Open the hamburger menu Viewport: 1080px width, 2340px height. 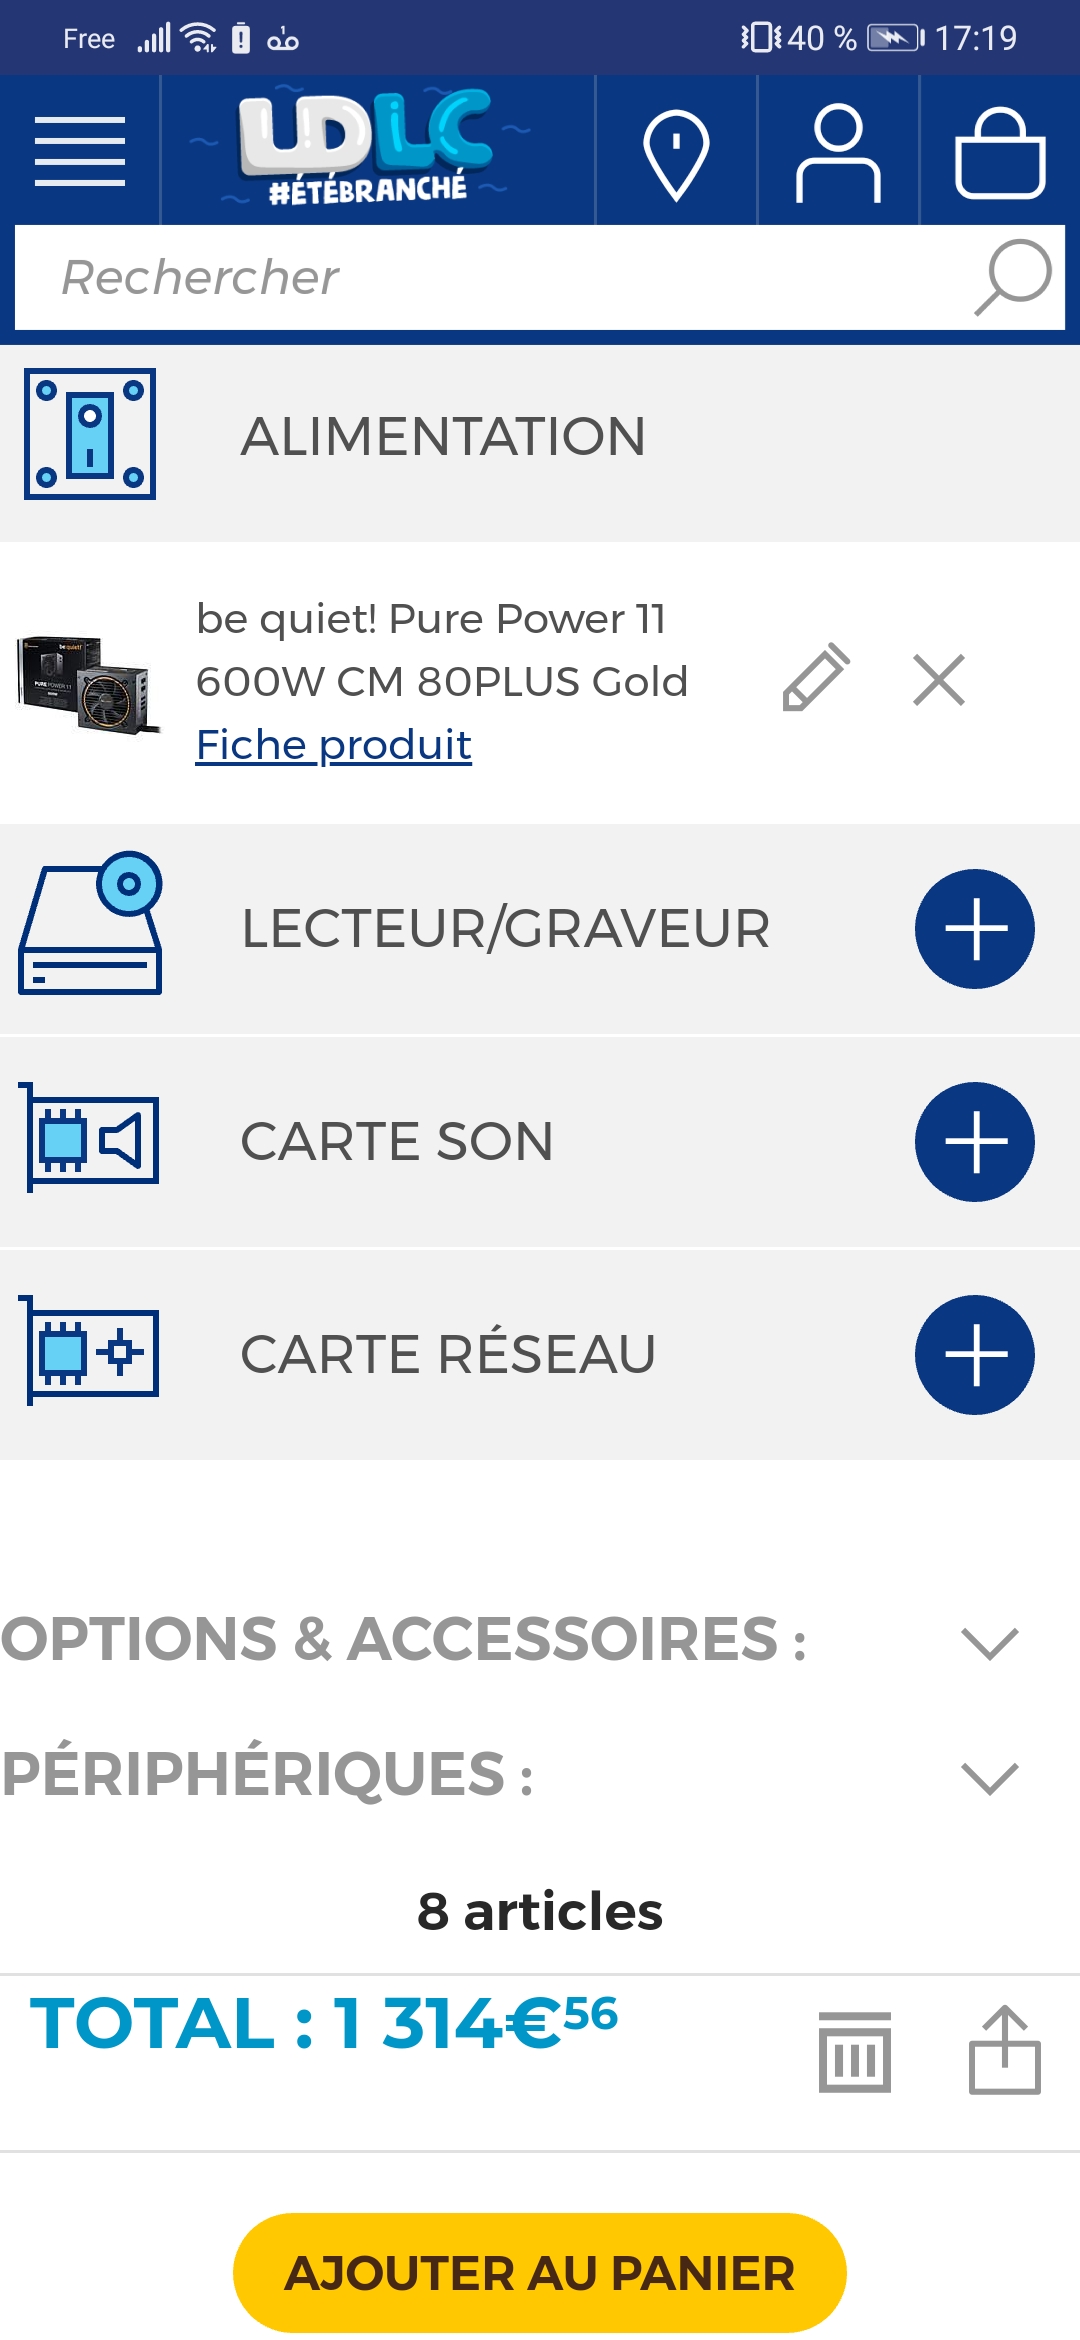point(80,151)
